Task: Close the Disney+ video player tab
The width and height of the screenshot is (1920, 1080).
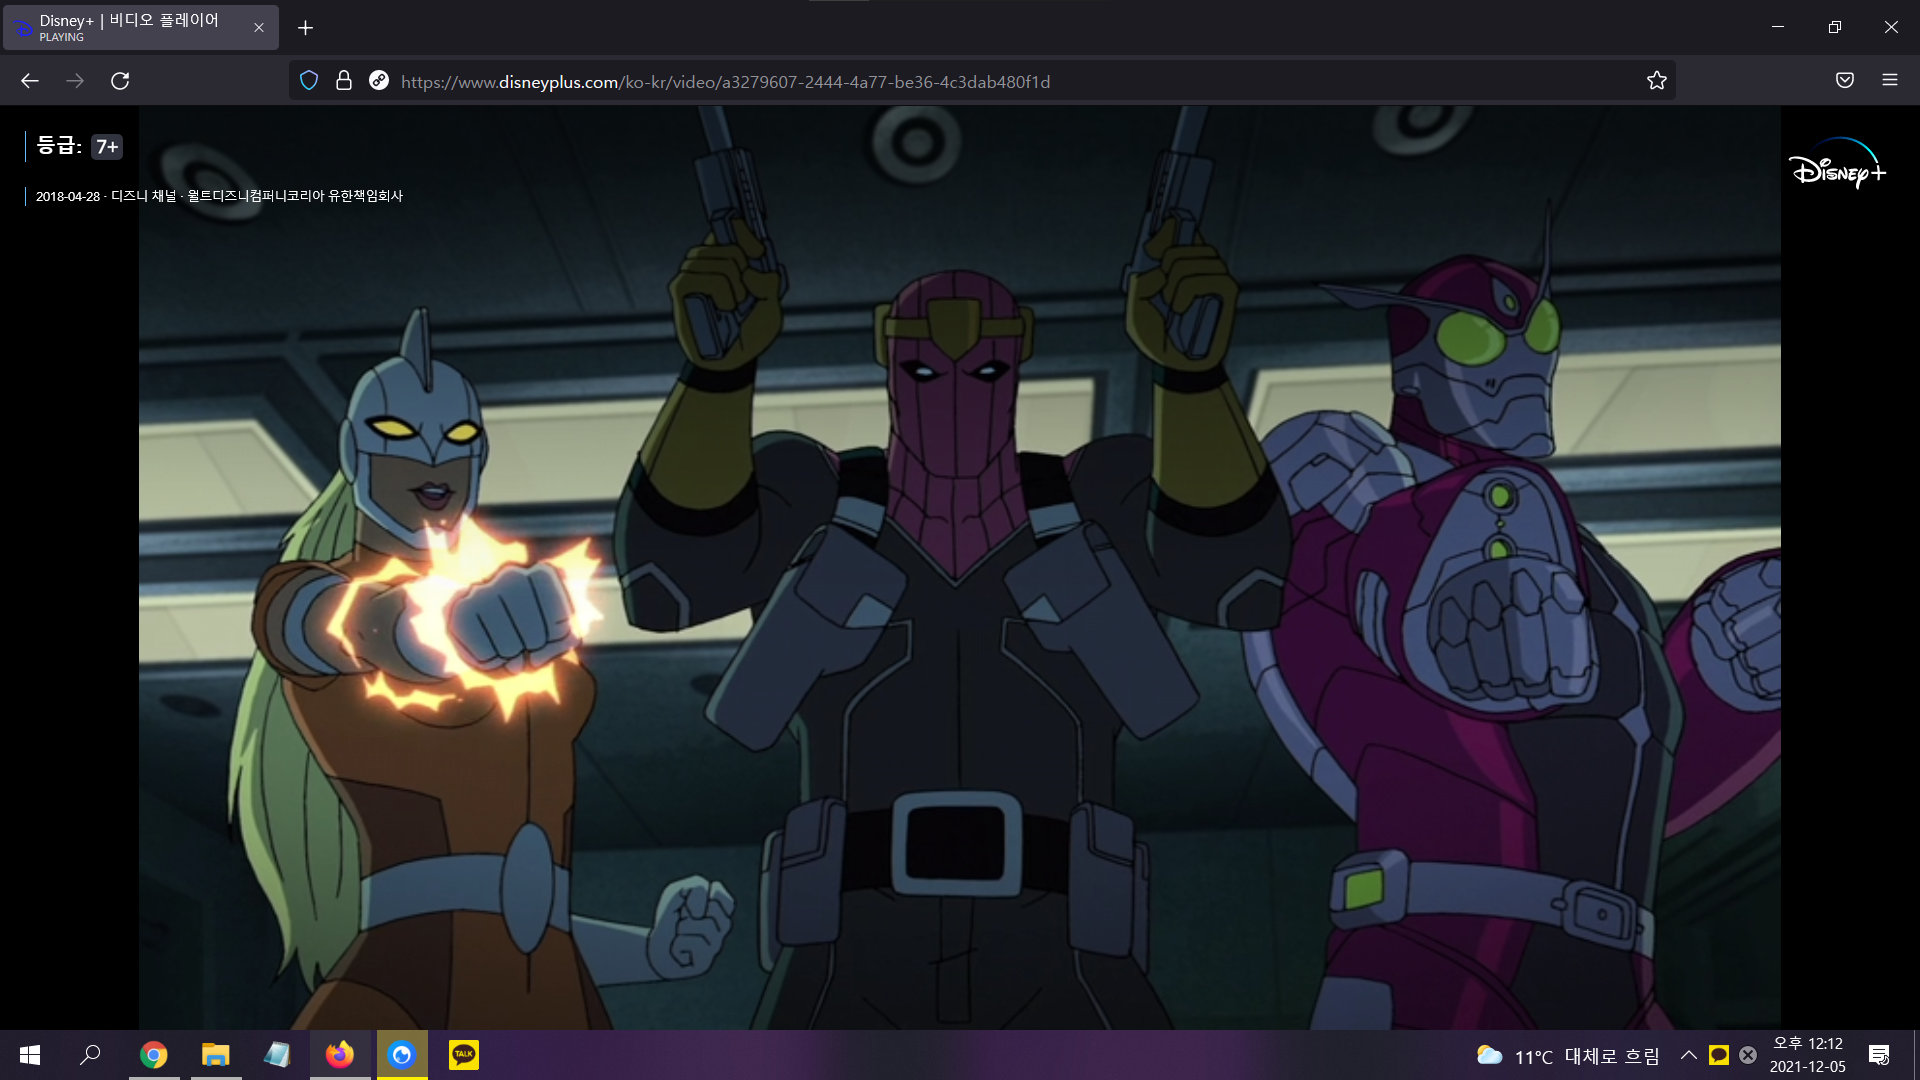Action: point(259,28)
